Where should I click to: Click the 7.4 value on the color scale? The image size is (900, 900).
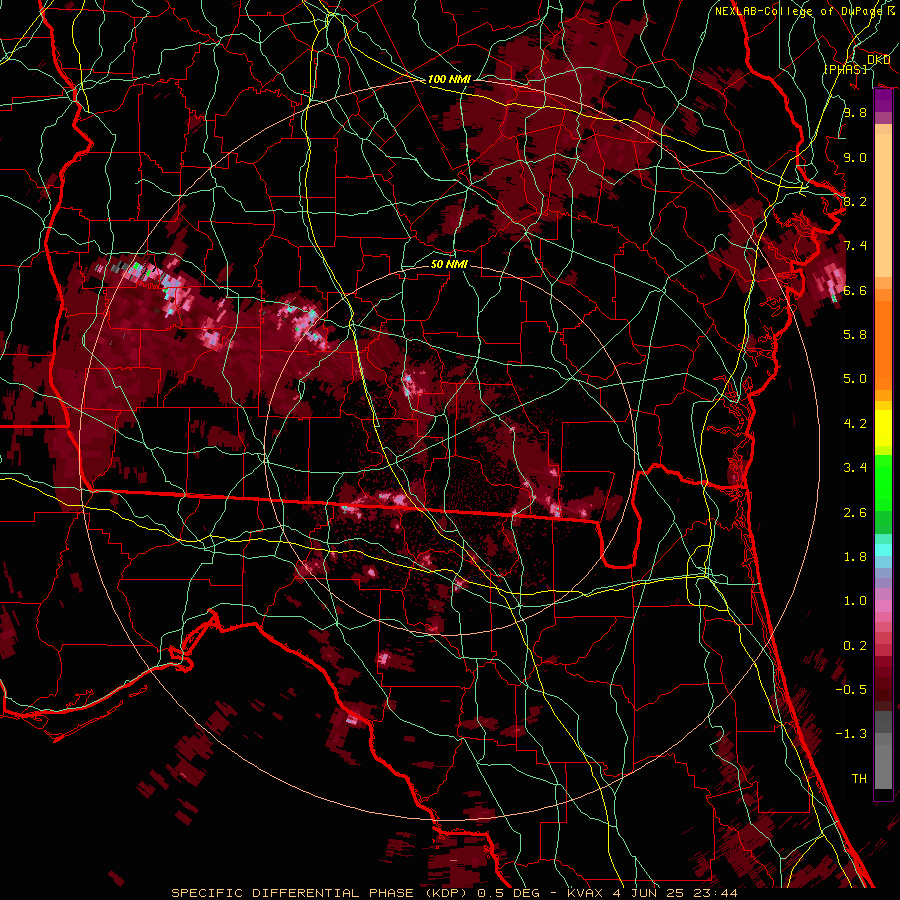[x=855, y=246]
